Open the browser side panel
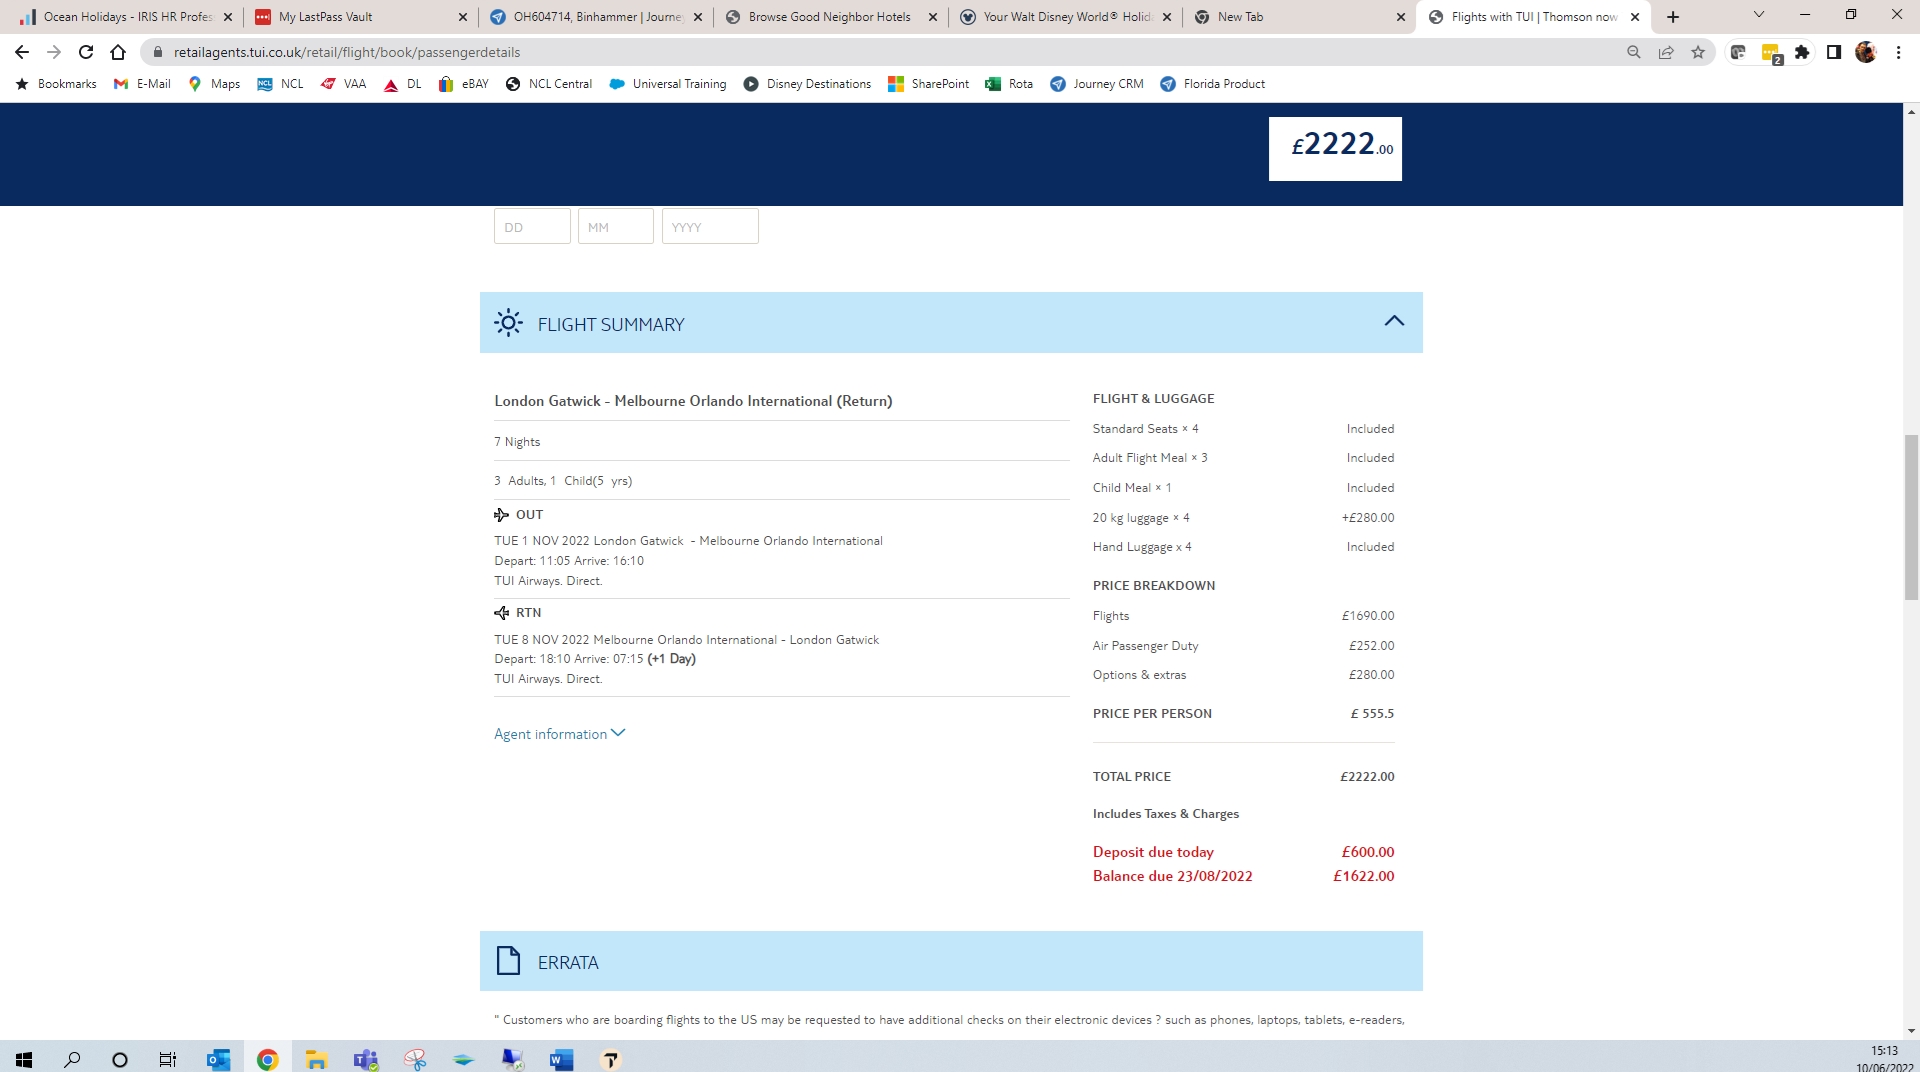 (1834, 52)
